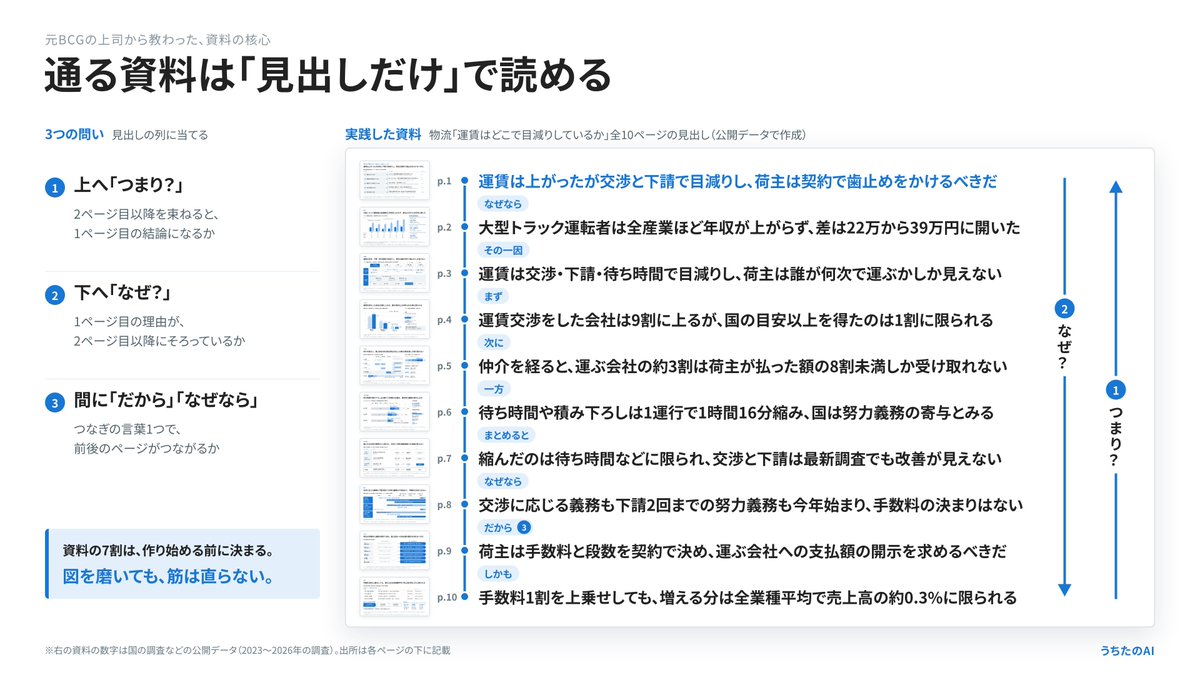Click the p.5 headline 仲介を経ると
This screenshot has height=675, width=1200.
pos(742,366)
